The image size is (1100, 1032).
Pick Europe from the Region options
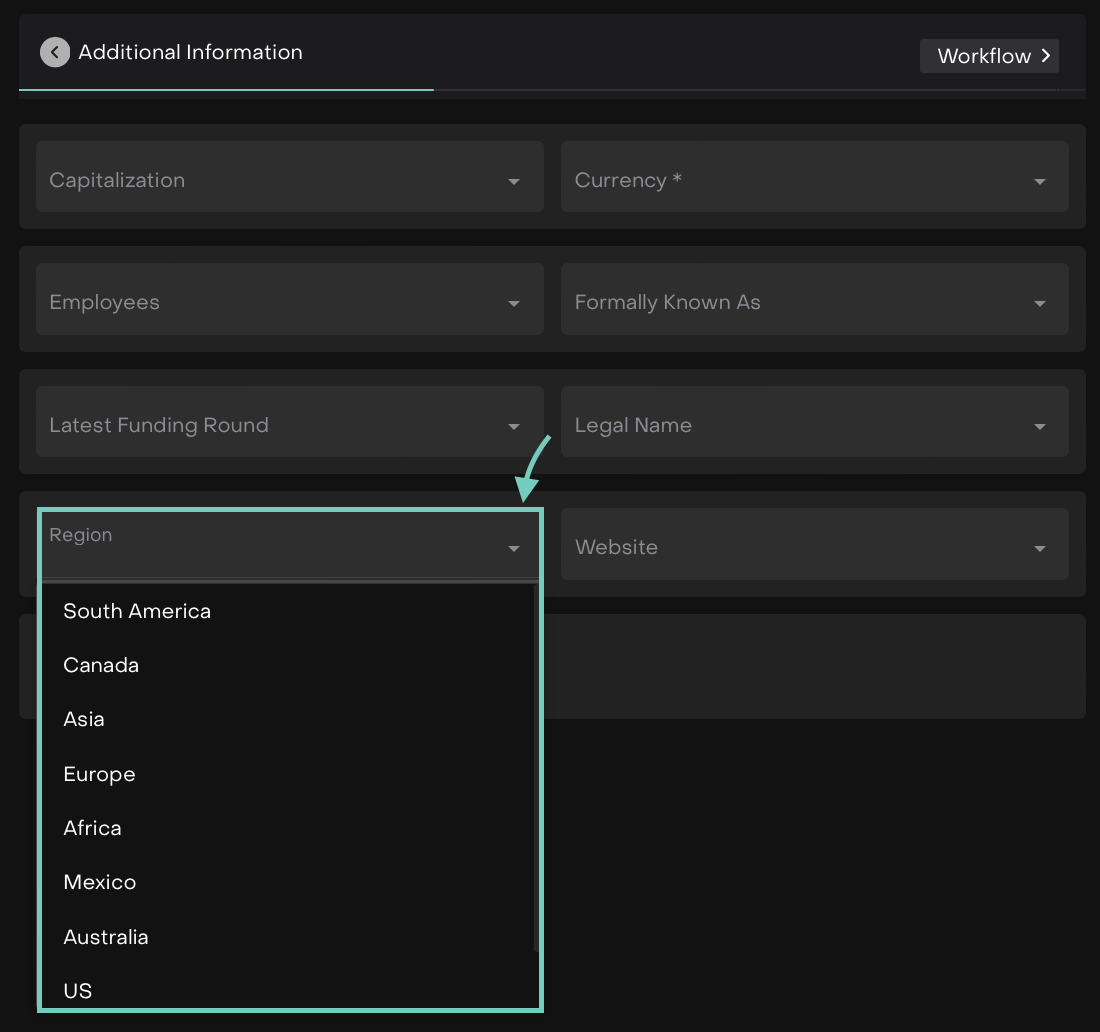(x=99, y=774)
